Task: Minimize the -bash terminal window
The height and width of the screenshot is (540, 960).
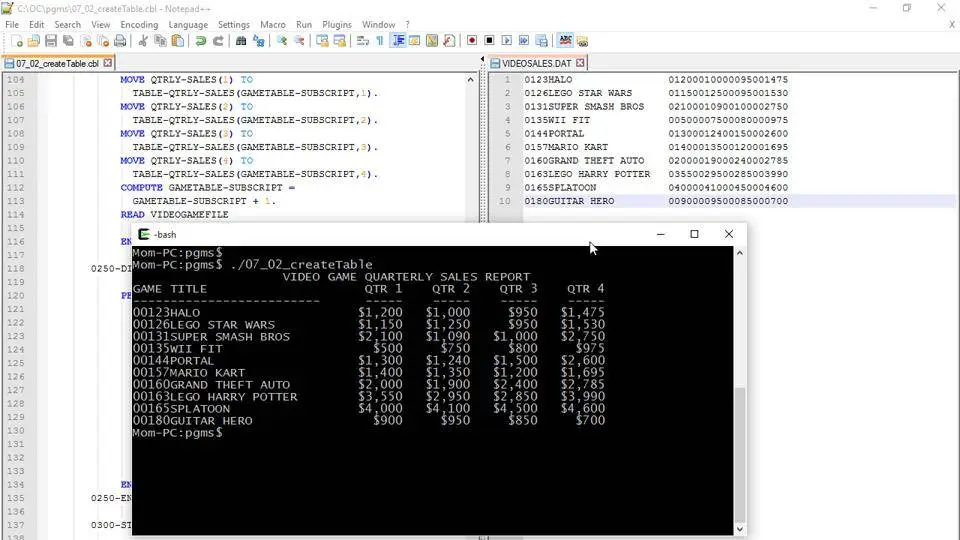Action: 661,234
